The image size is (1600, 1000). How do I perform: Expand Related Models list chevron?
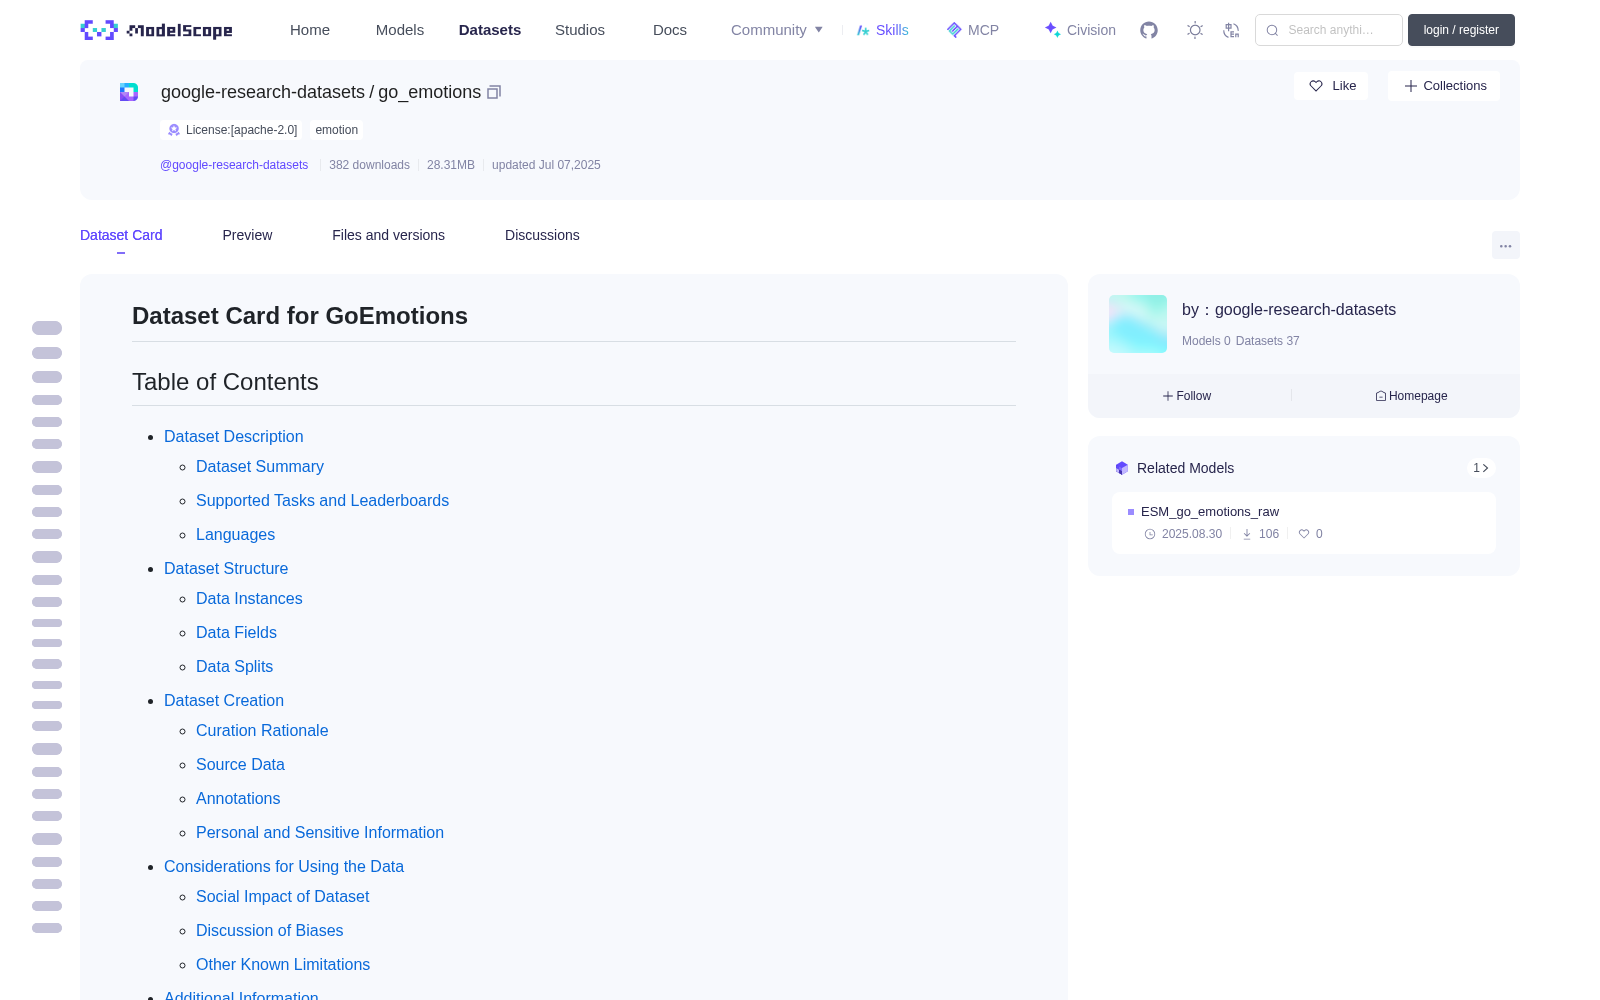pos(1481,468)
